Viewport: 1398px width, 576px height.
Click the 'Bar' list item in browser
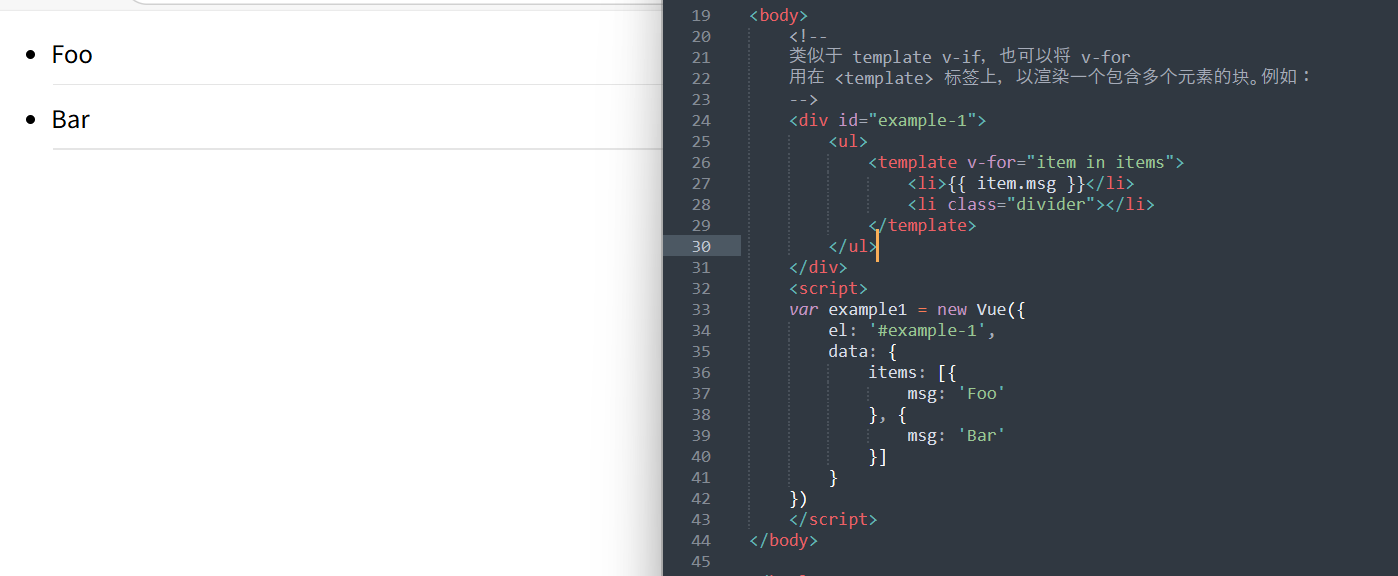coord(71,119)
